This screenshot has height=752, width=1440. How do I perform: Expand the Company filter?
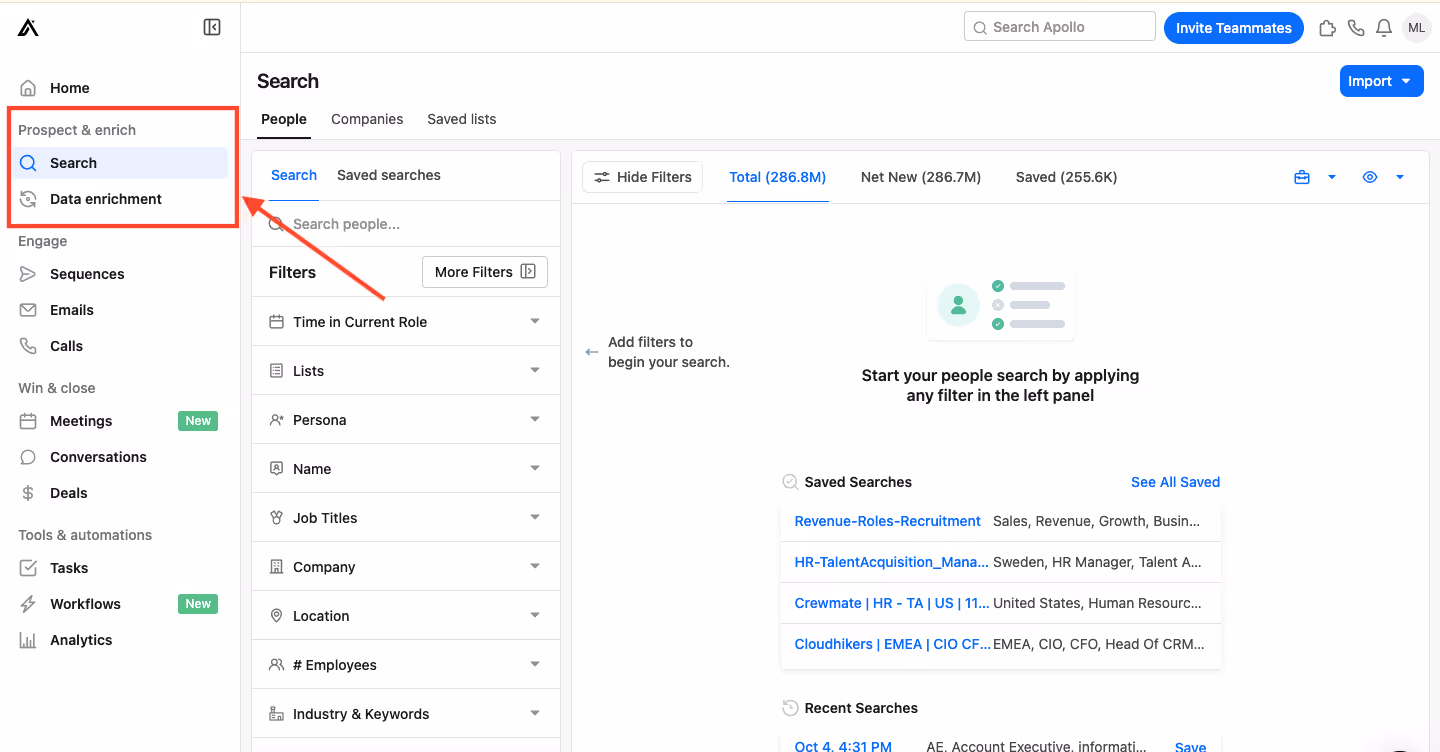coord(406,567)
